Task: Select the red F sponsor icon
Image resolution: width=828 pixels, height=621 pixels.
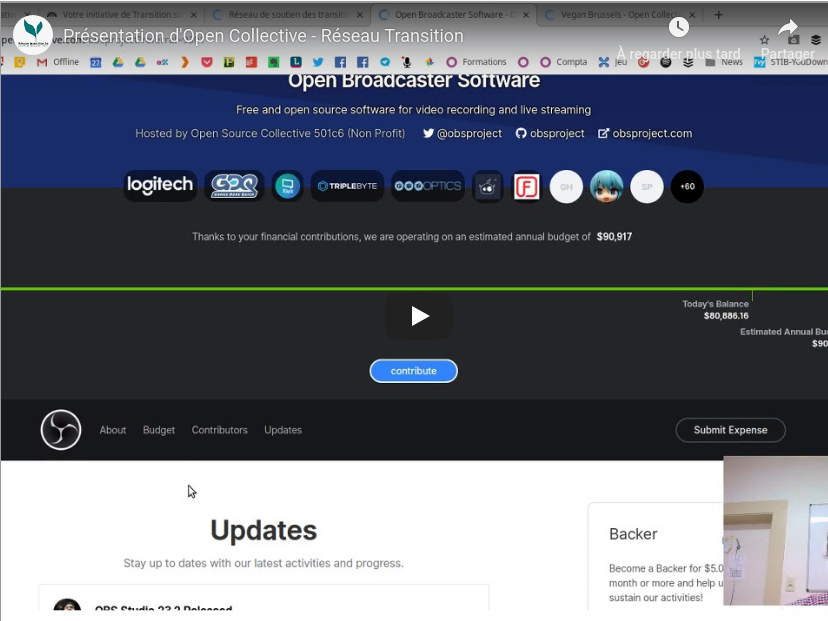Action: pos(526,187)
